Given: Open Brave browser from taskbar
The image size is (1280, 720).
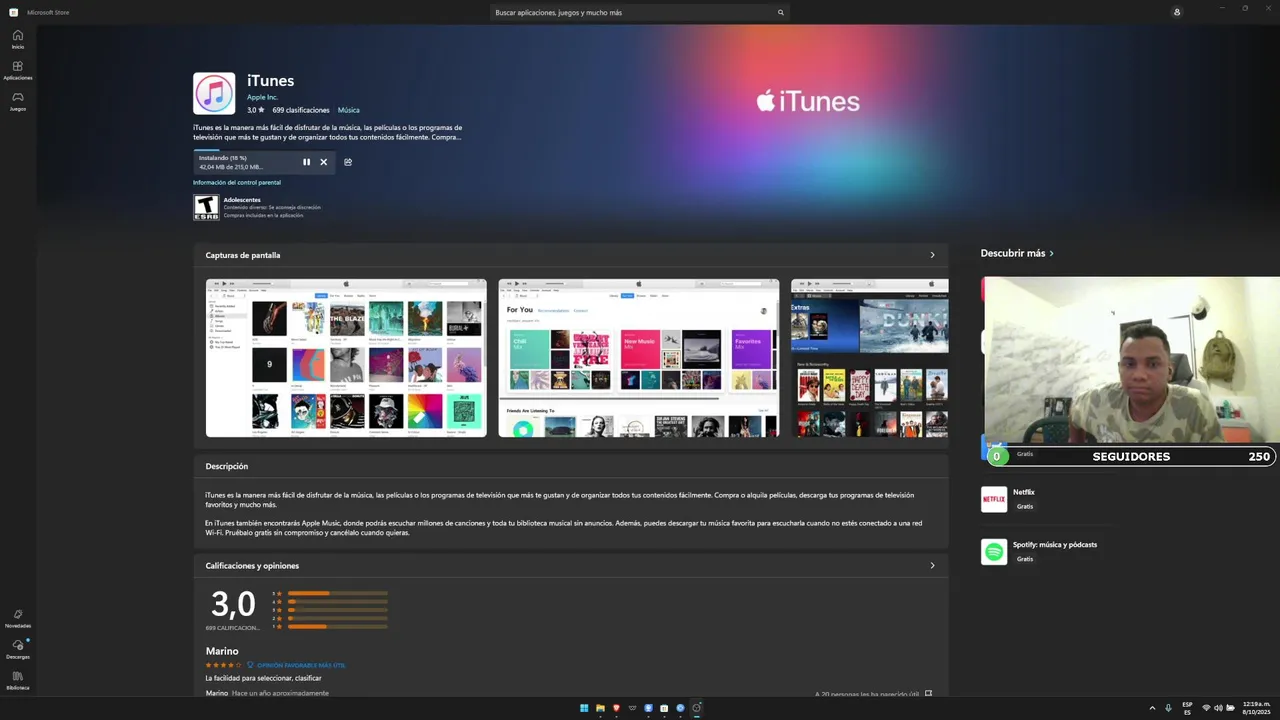Looking at the screenshot, I should [616, 708].
